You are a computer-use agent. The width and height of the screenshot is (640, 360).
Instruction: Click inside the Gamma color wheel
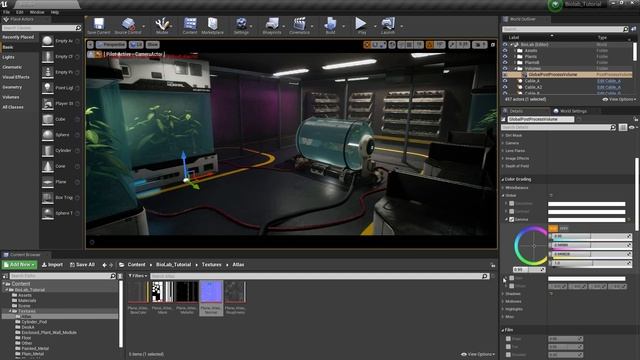click(533, 246)
